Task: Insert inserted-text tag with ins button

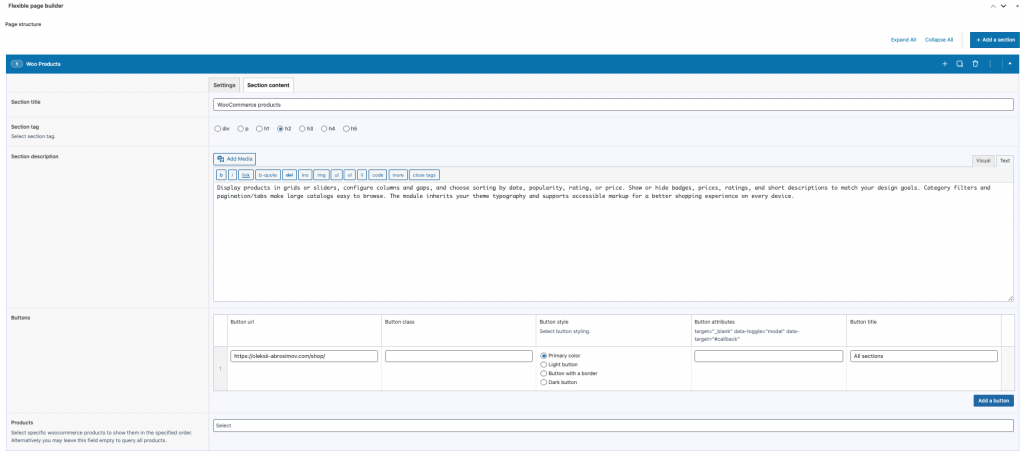Action: click(x=305, y=175)
